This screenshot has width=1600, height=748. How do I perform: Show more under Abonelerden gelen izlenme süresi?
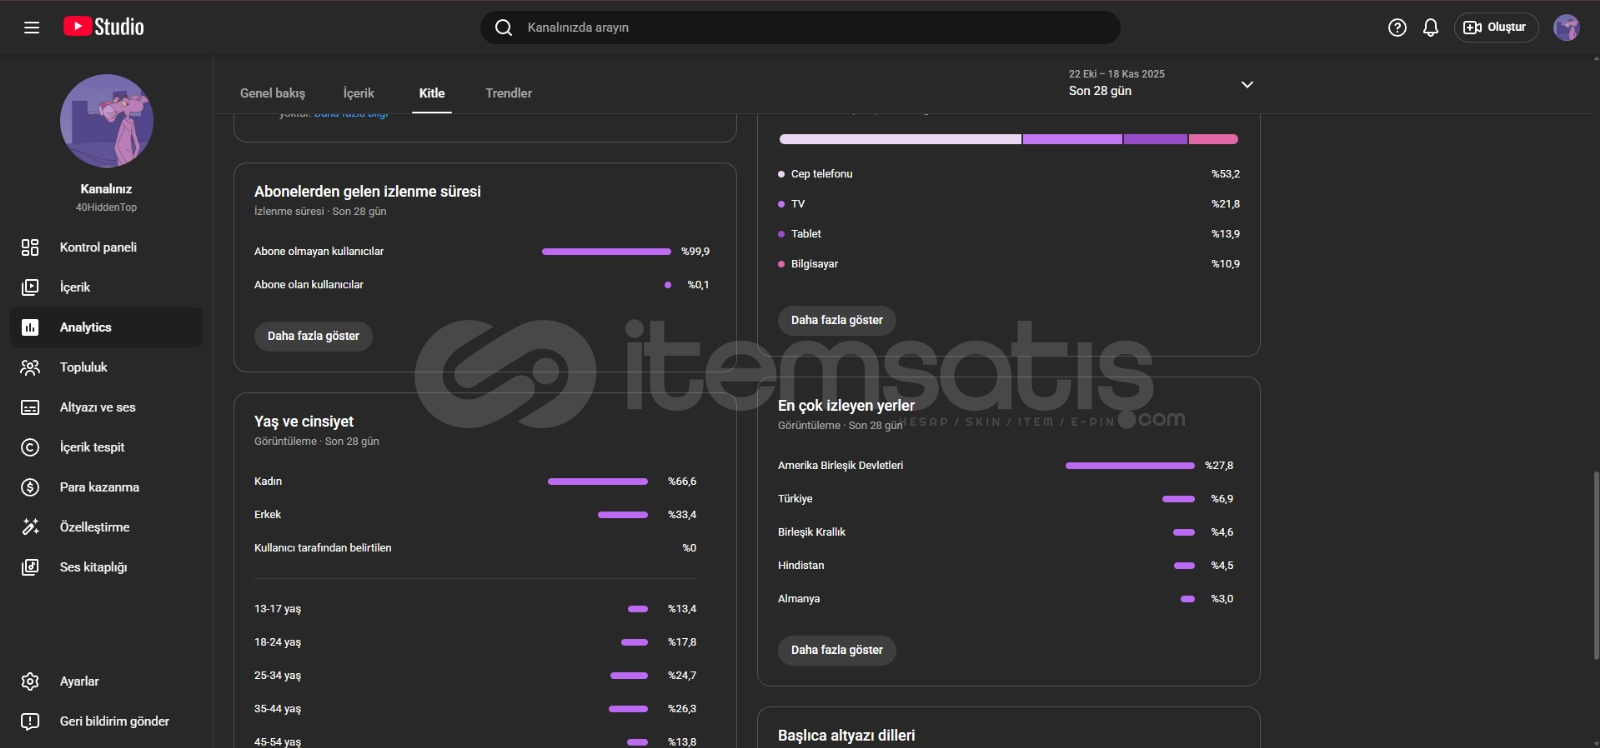(x=313, y=336)
